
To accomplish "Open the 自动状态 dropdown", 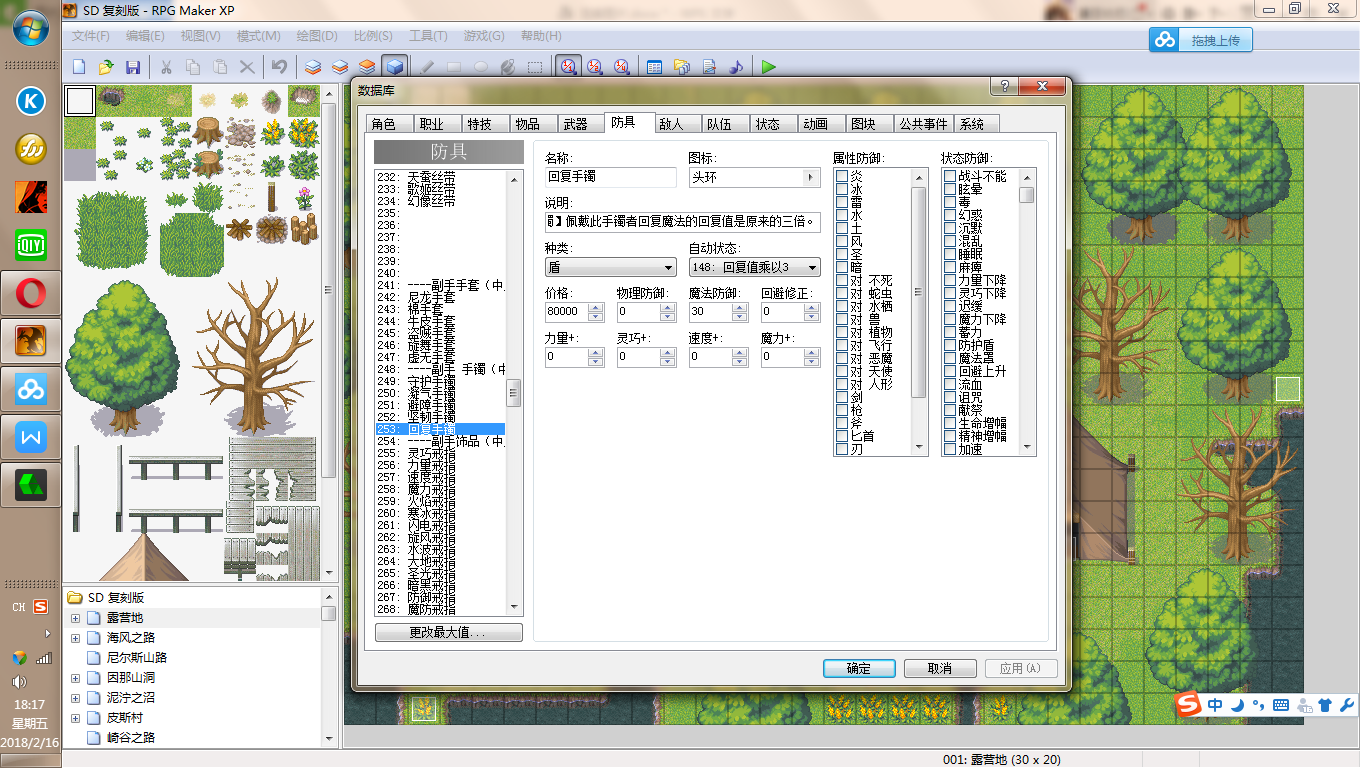I will coord(755,268).
